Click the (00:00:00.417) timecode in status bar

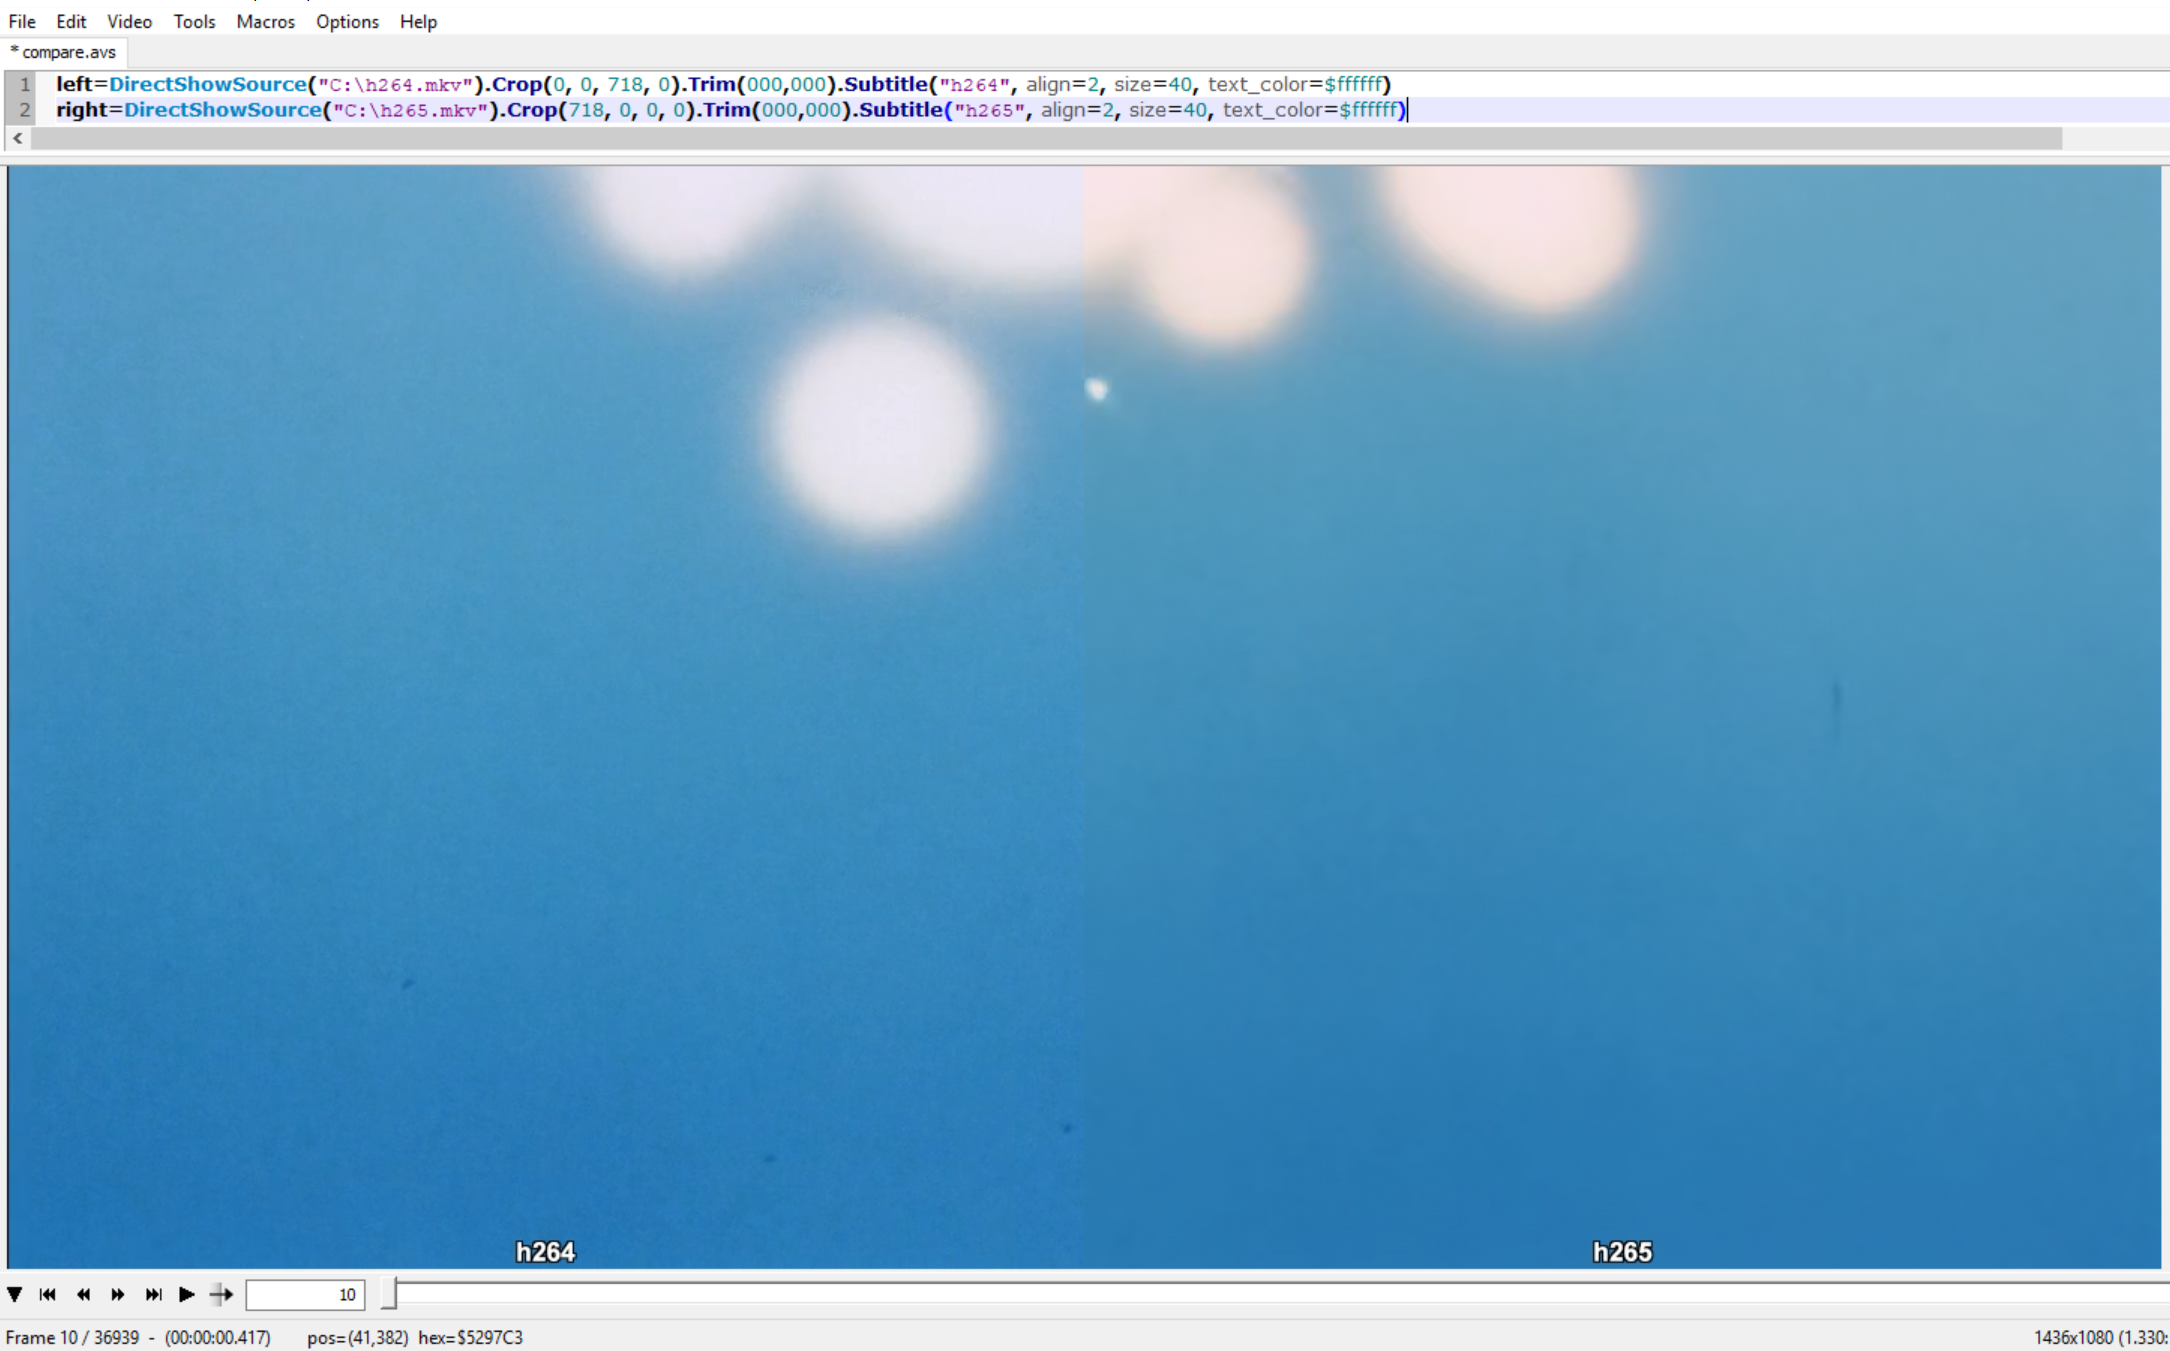pyautogui.click(x=218, y=1337)
